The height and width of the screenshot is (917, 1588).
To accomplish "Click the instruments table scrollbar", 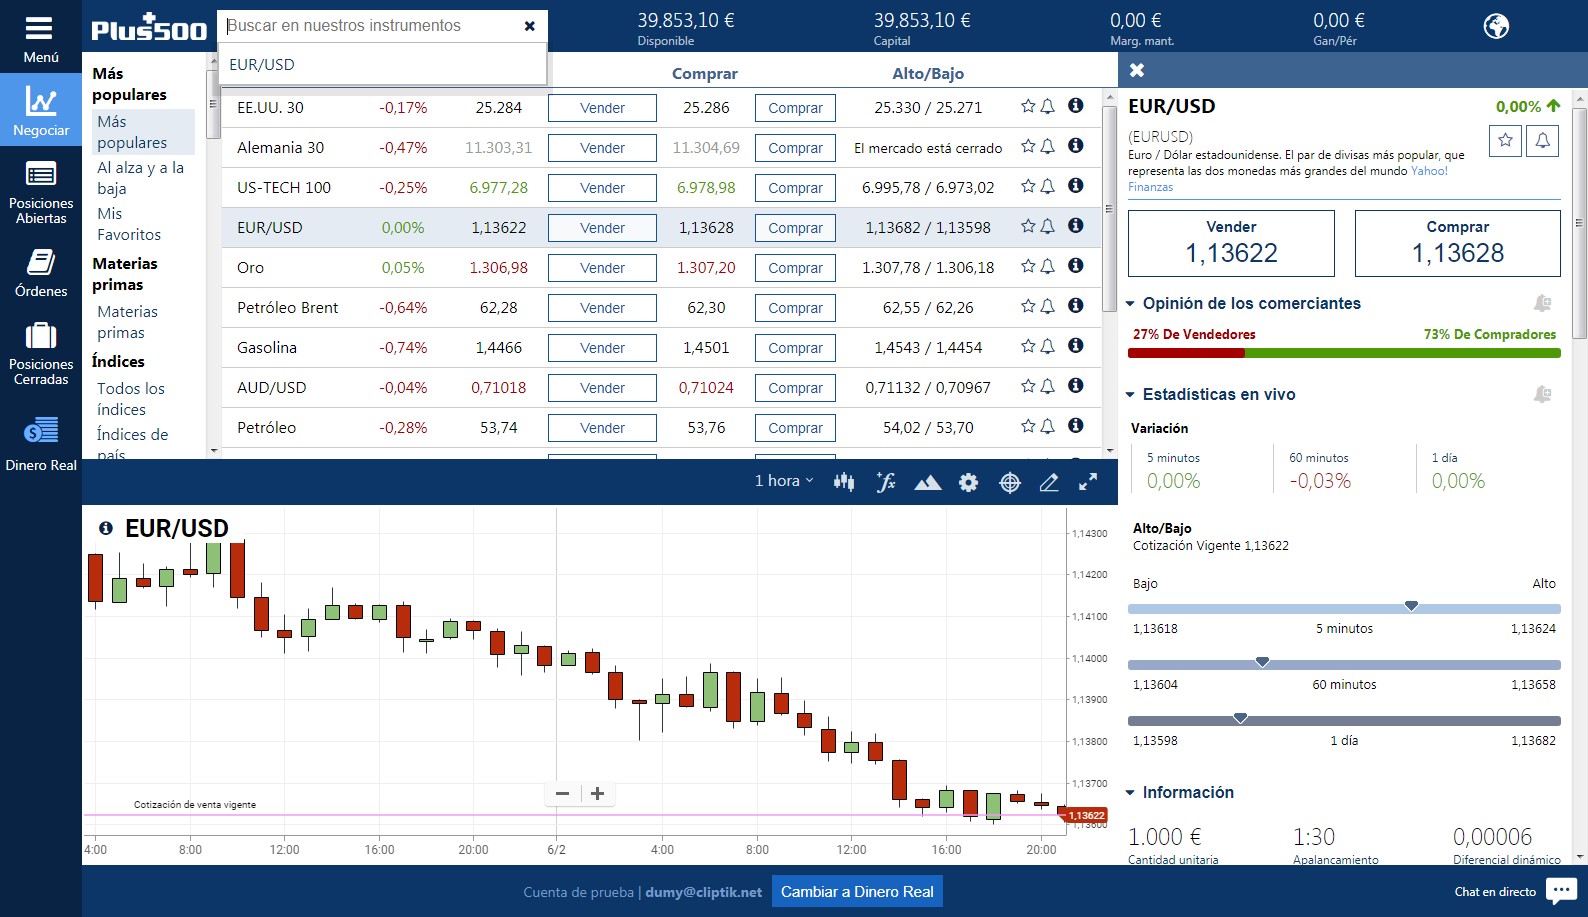I will click(1109, 207).
